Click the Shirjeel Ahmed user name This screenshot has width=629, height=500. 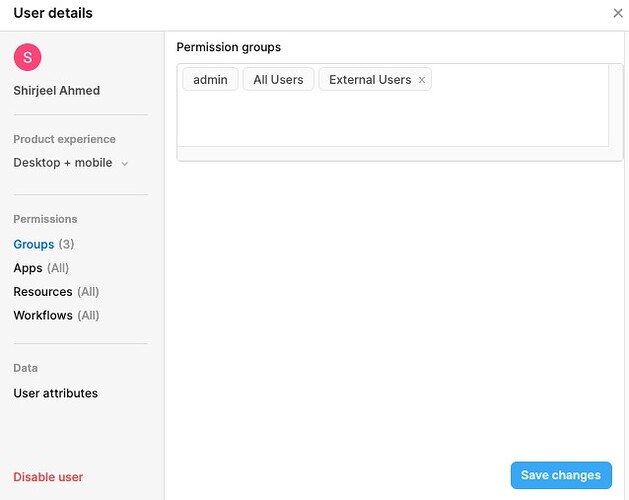coord(57,91)
